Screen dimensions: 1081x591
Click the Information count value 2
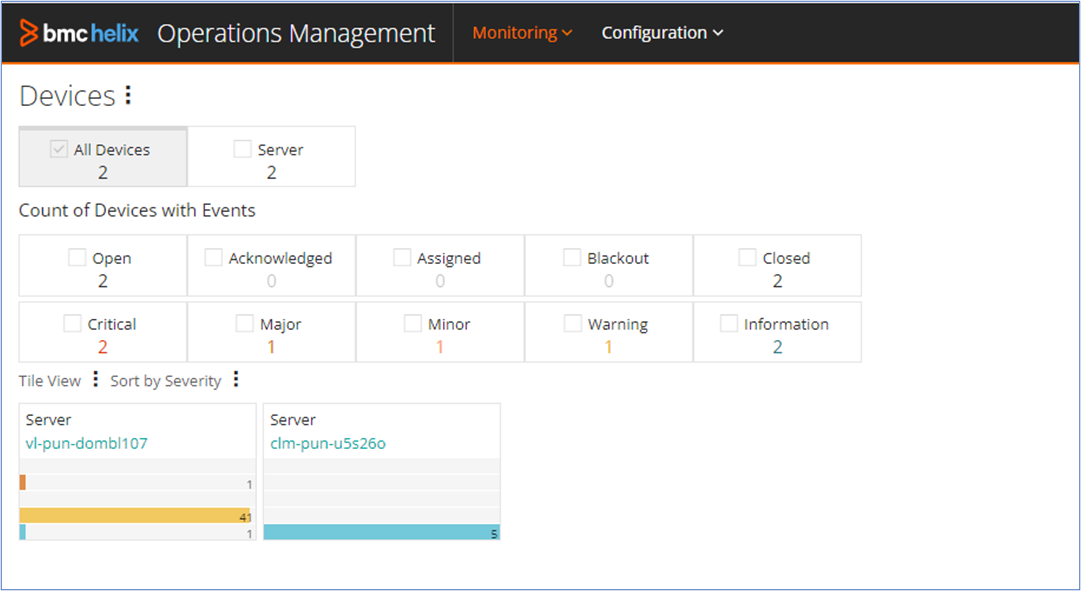(778, 347)
